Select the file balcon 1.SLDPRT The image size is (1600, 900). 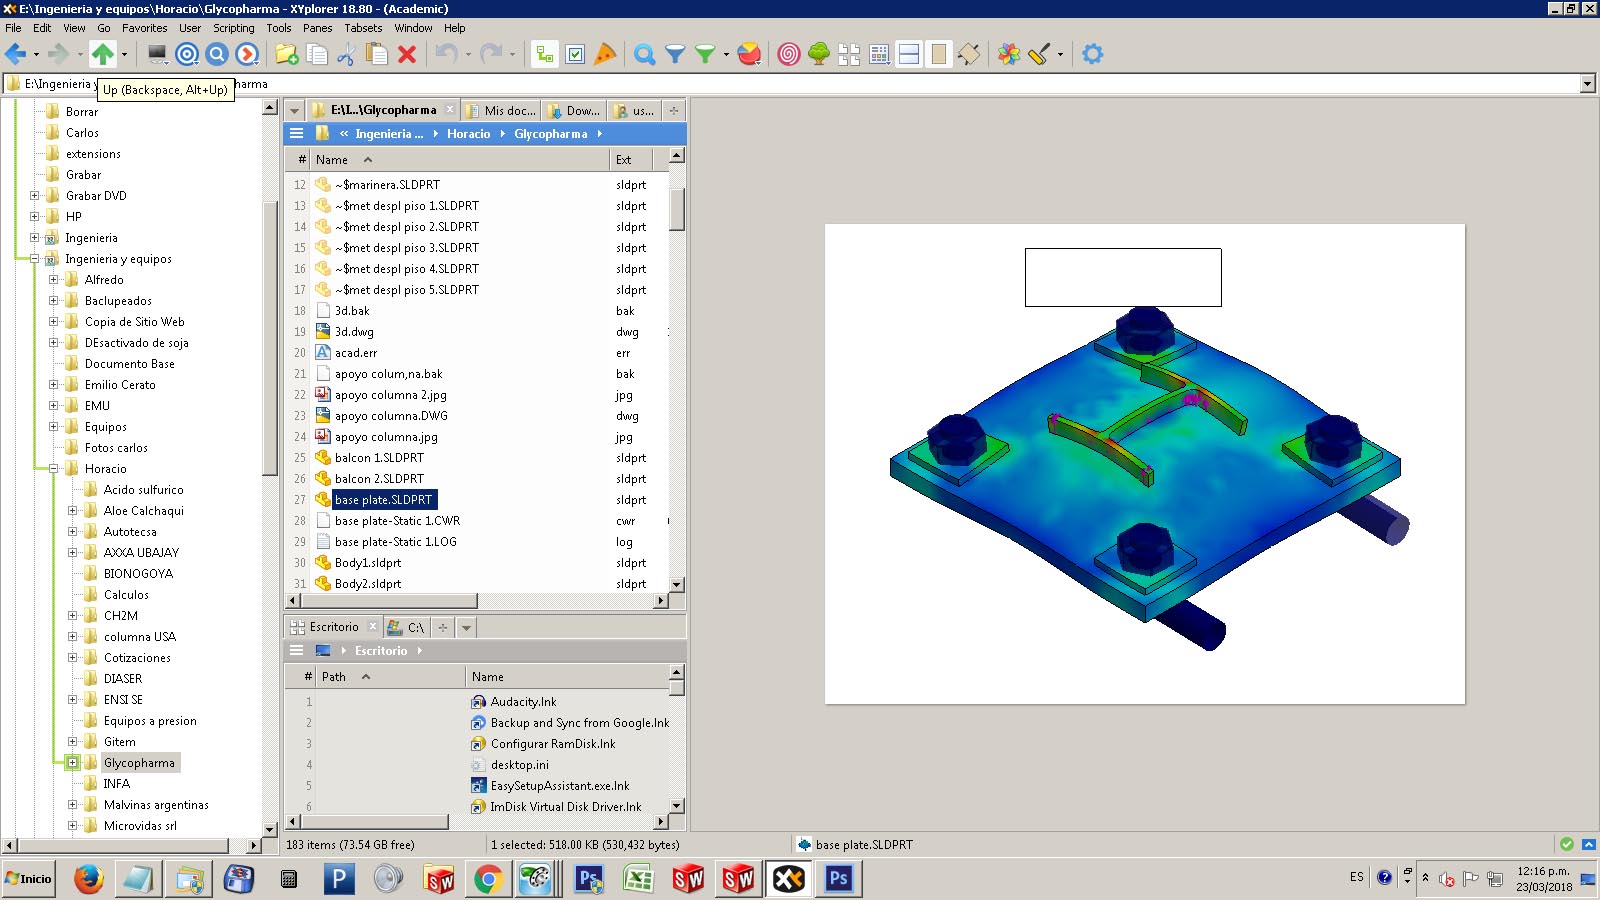point(379,458)
